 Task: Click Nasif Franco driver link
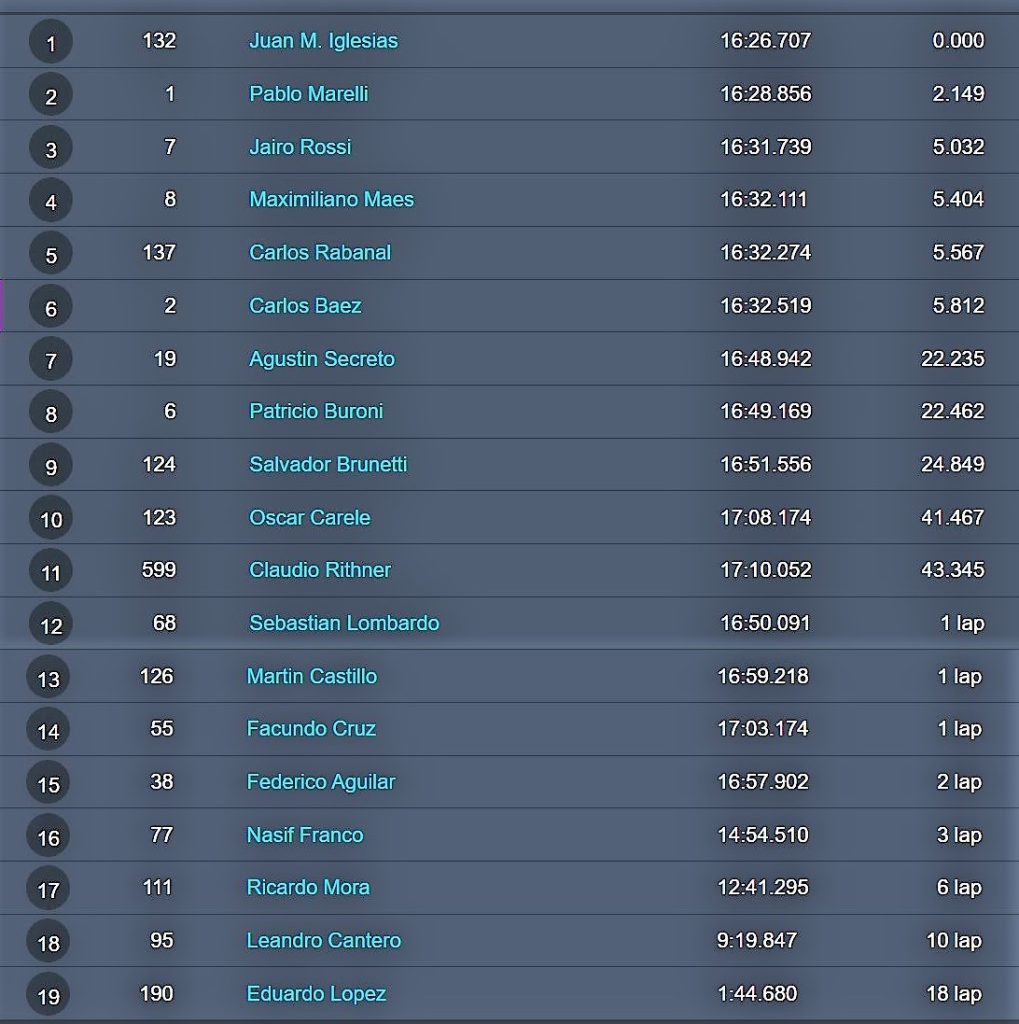click(304, 835)
